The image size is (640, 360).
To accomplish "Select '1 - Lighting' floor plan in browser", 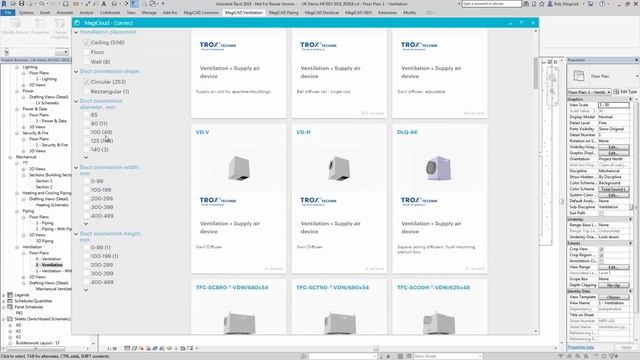I will click(46, 79).
